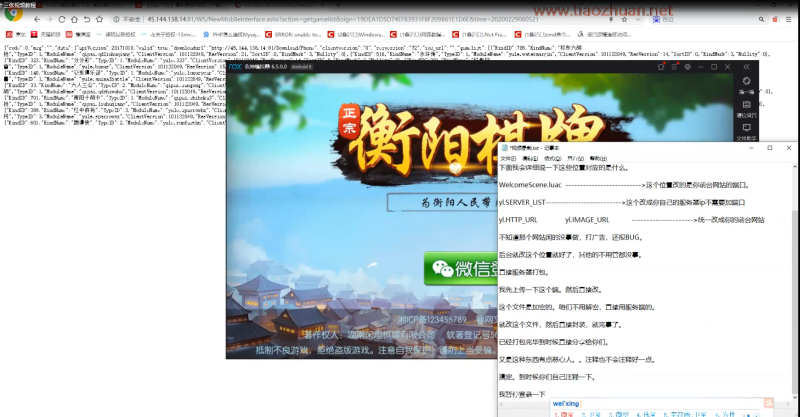Click the magnifier search icon in browser toolbar
The image size is (800, 417).
(761, 19)
